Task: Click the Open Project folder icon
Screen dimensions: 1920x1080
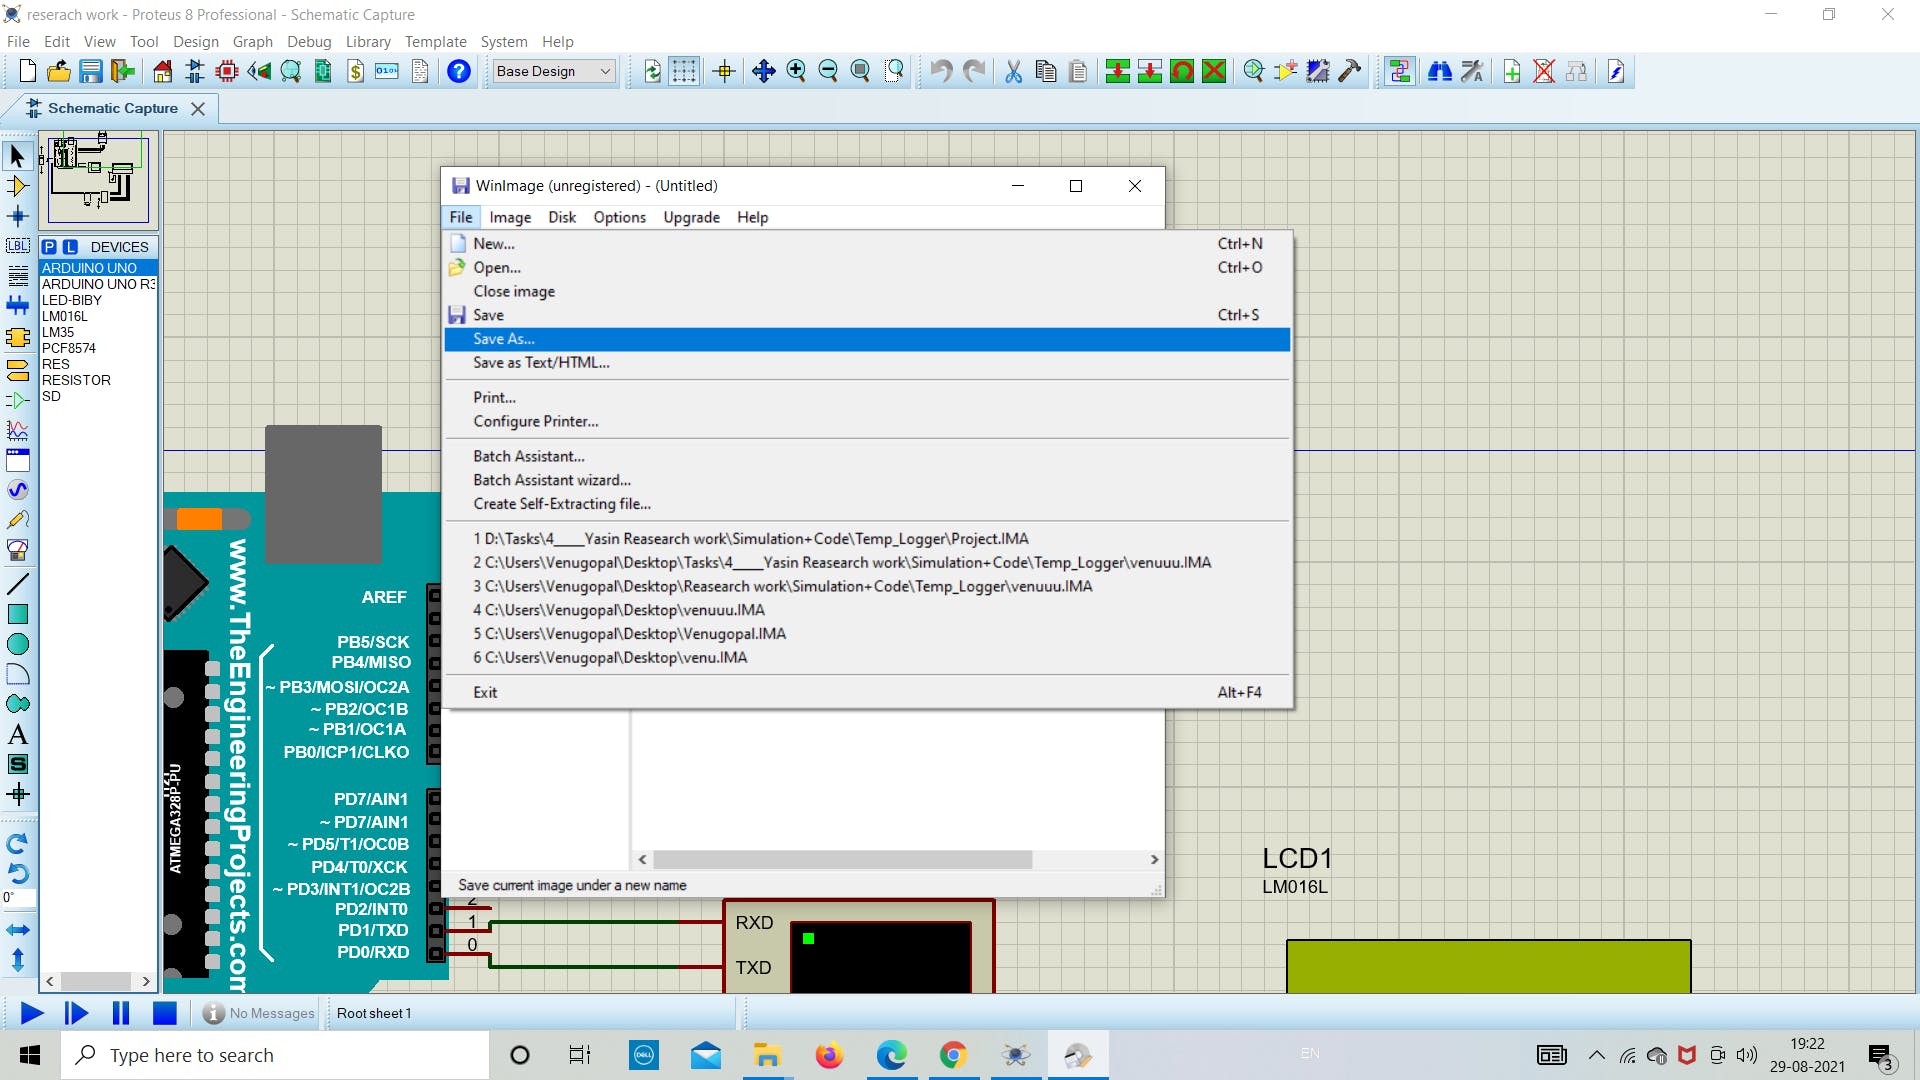Action: click(59, 71)
